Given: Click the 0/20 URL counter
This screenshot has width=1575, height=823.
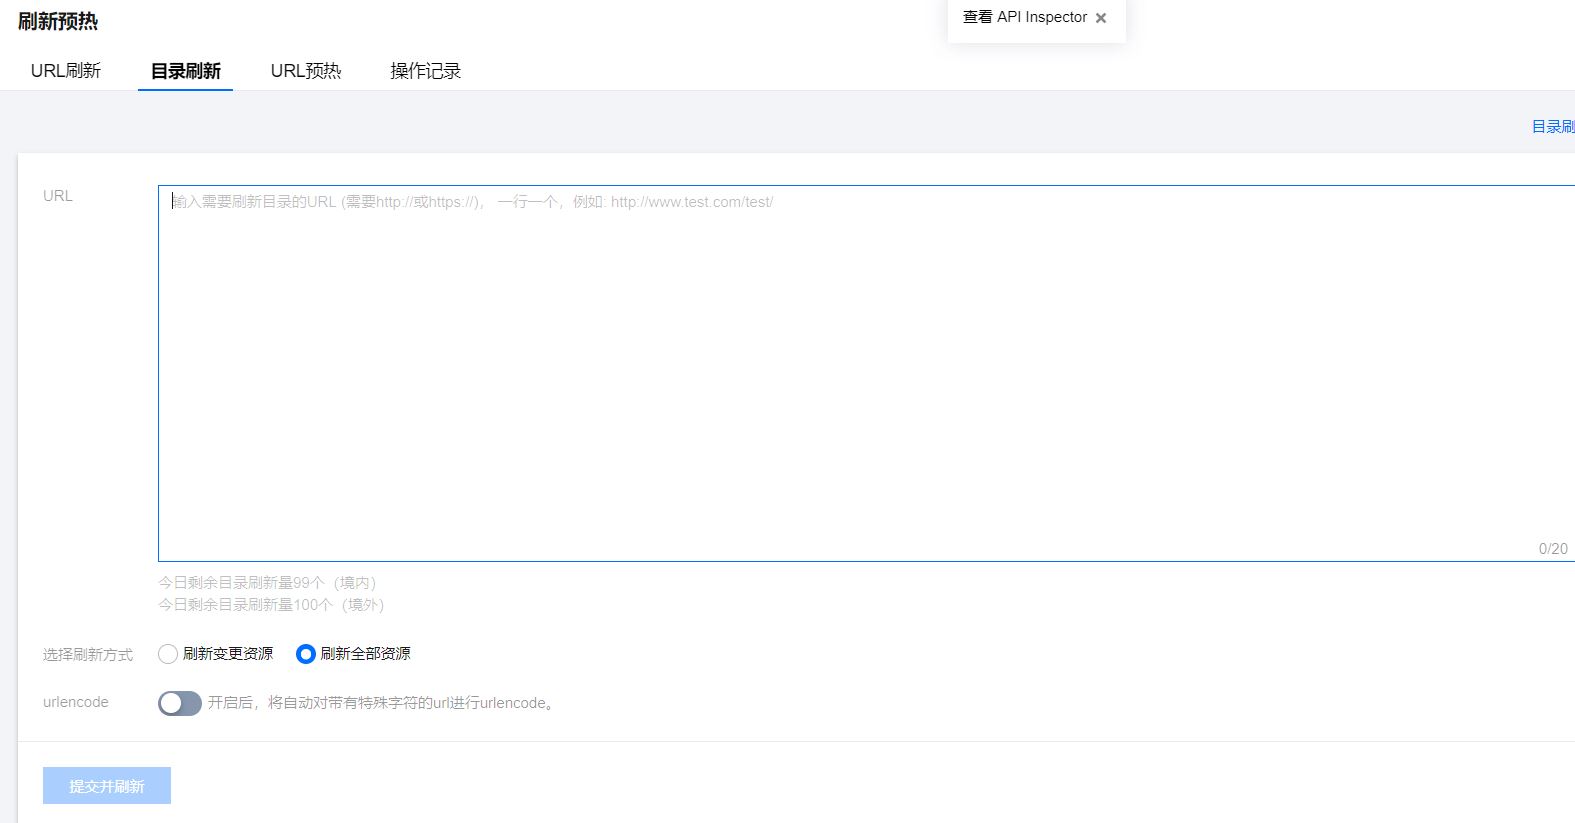Looking at the screenshot, I should (x=1552, y=549).
